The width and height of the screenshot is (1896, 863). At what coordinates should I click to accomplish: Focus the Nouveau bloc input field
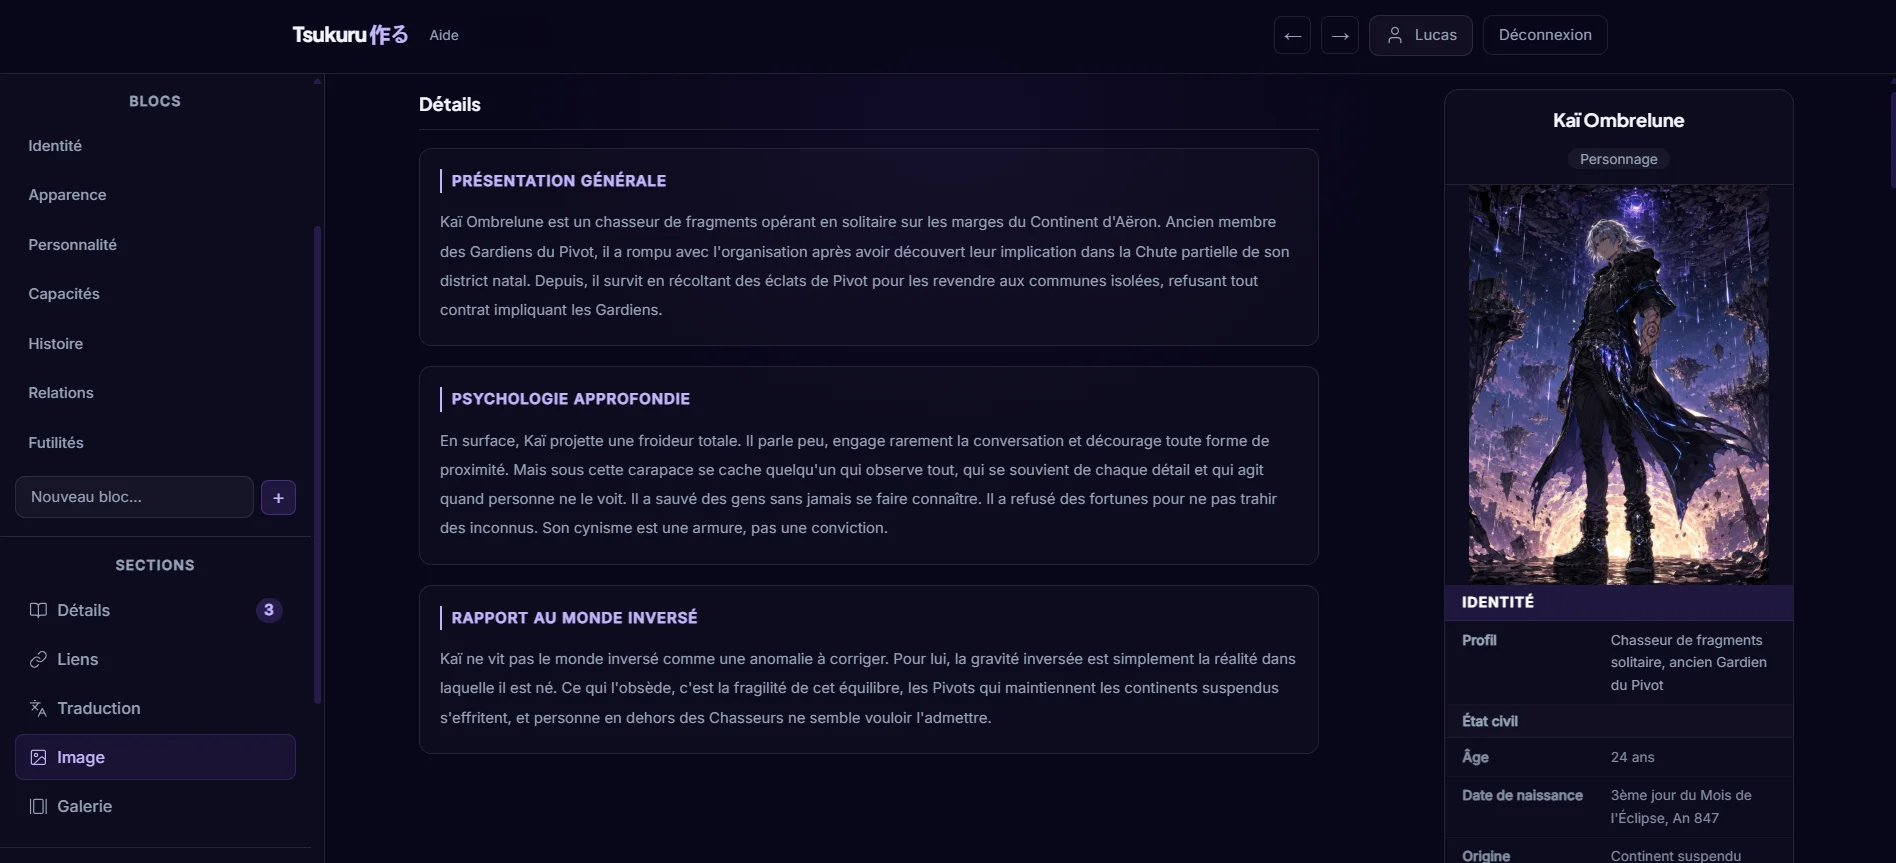tap(134, 497)
